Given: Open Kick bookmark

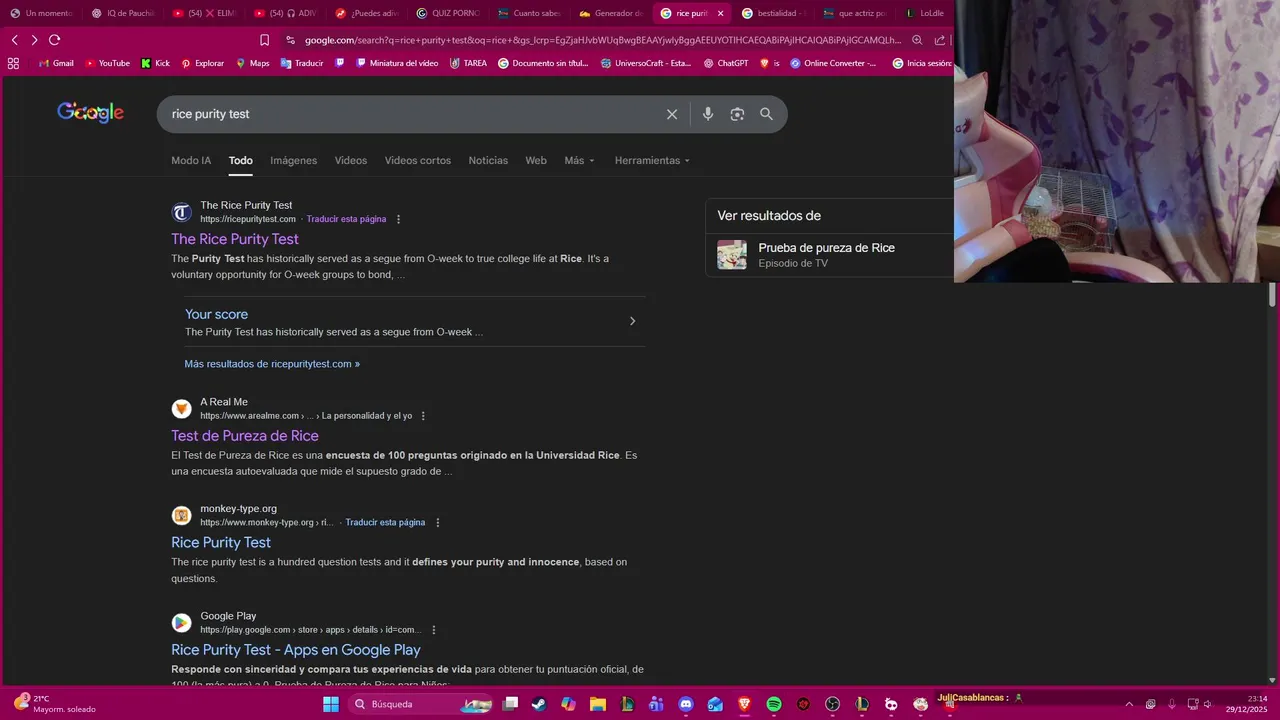Looking at the screenshot, I should pos(155,63).
